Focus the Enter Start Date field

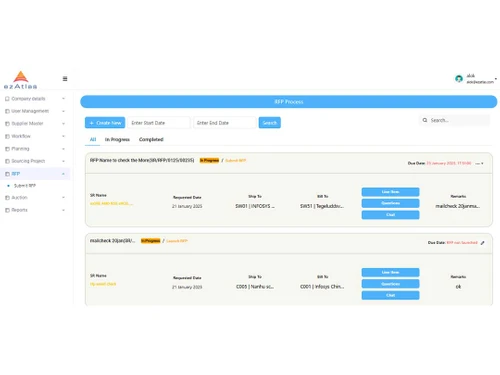(159, 123)
